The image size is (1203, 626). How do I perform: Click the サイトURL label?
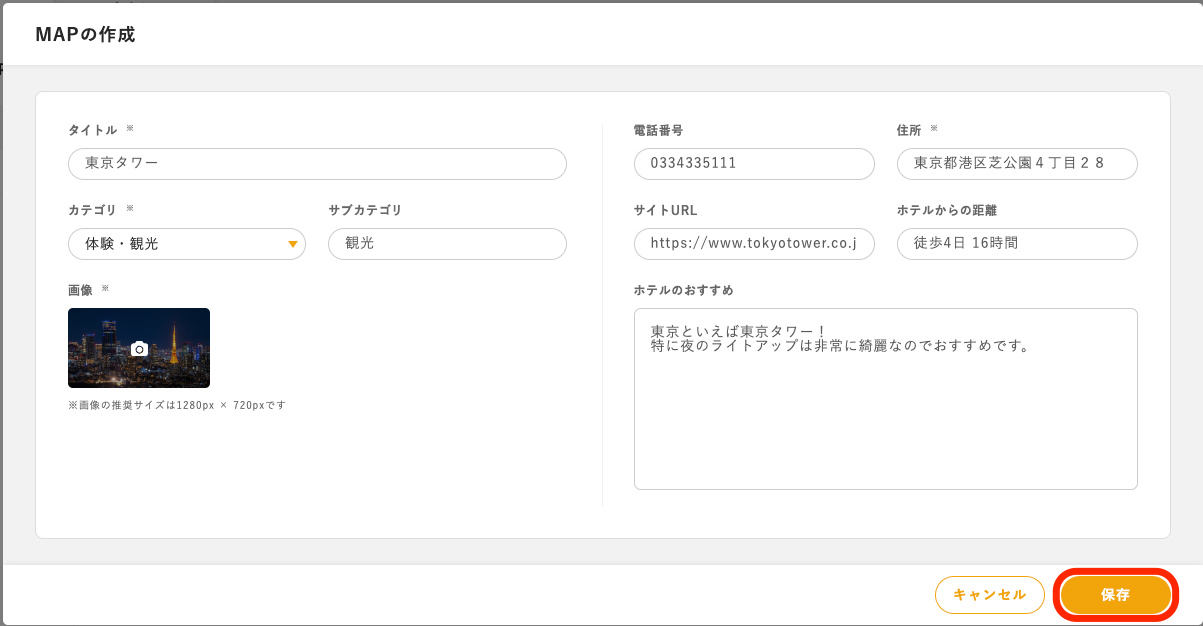(665, 210)
